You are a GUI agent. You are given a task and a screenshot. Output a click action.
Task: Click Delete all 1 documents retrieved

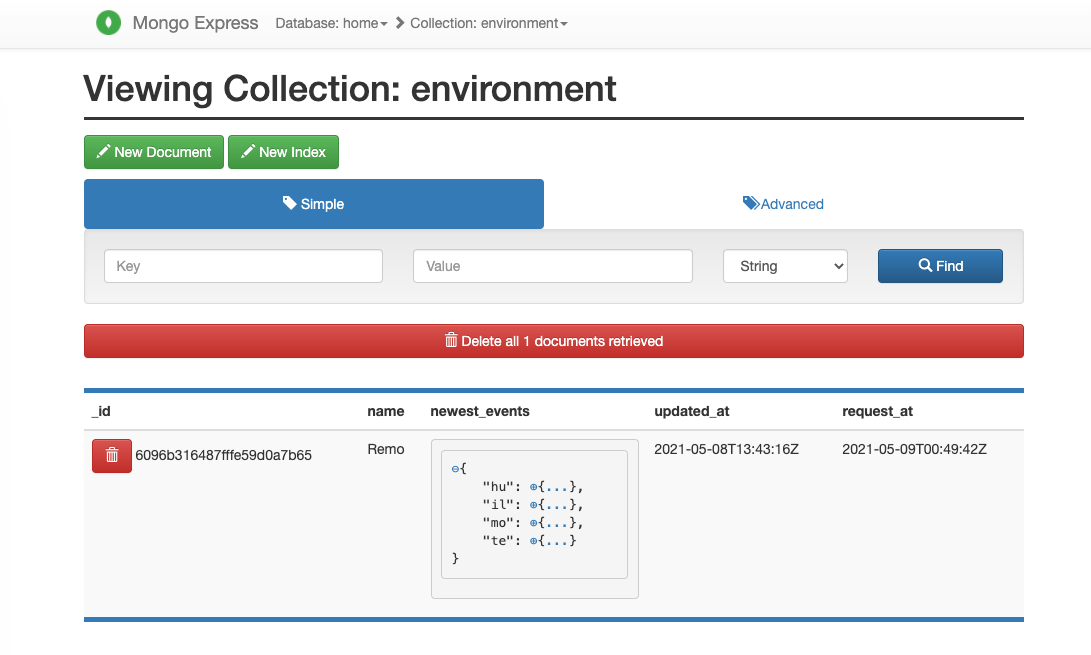coord(554,341)
